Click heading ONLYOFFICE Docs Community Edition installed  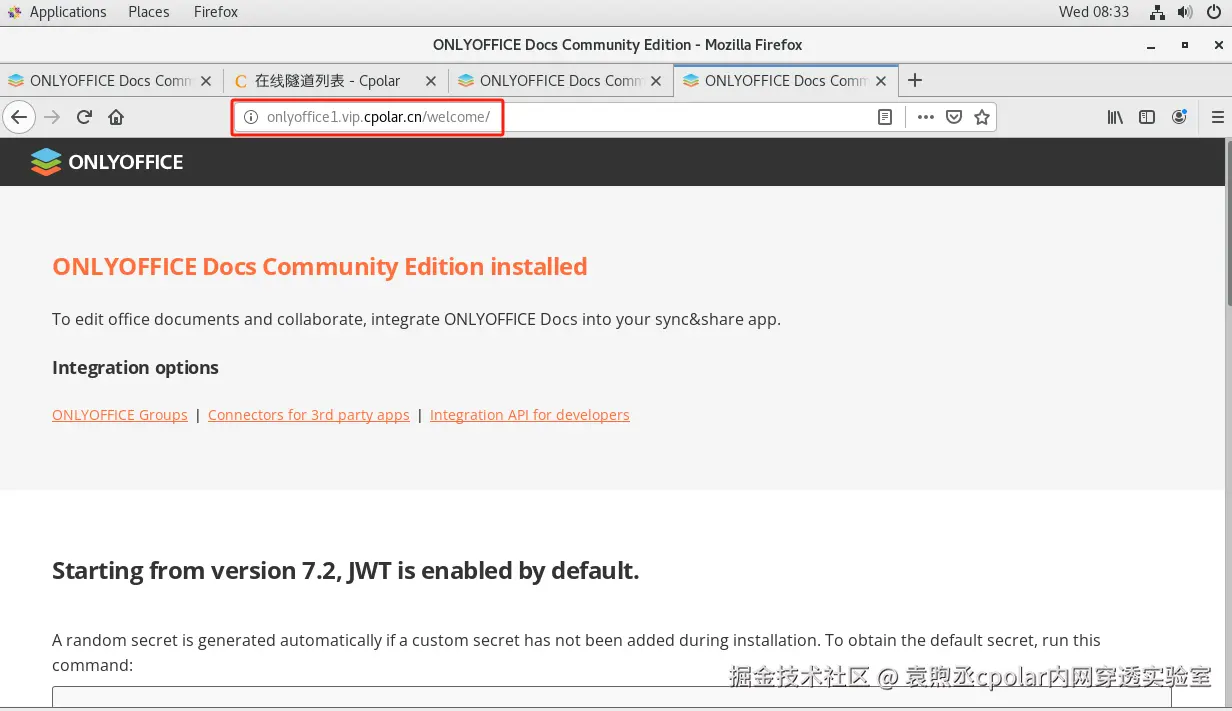320,267
